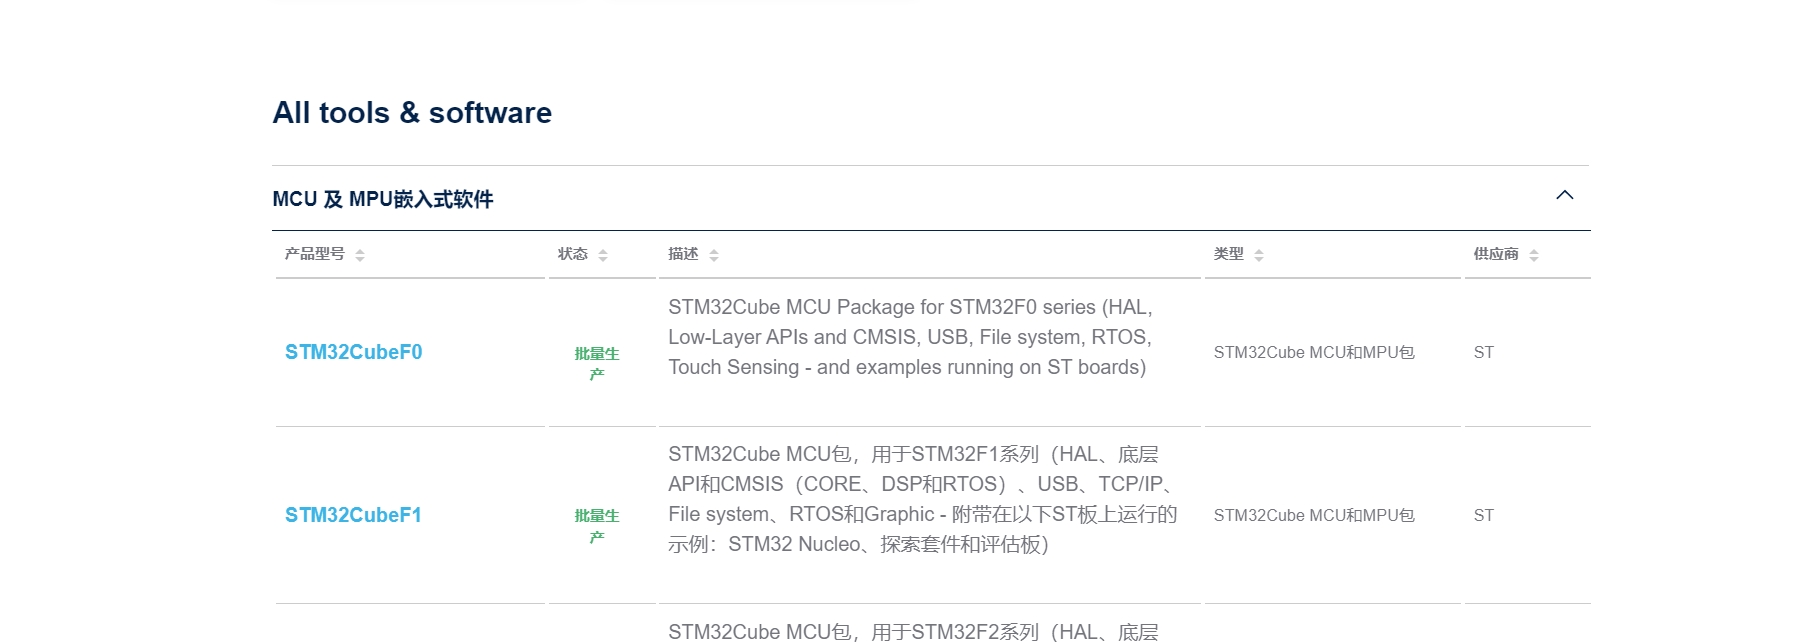Click ST supplier cell in STM32CubeF1 row
The height and width of the screenshot is (642, 1818).
[x=1483, y=515]
